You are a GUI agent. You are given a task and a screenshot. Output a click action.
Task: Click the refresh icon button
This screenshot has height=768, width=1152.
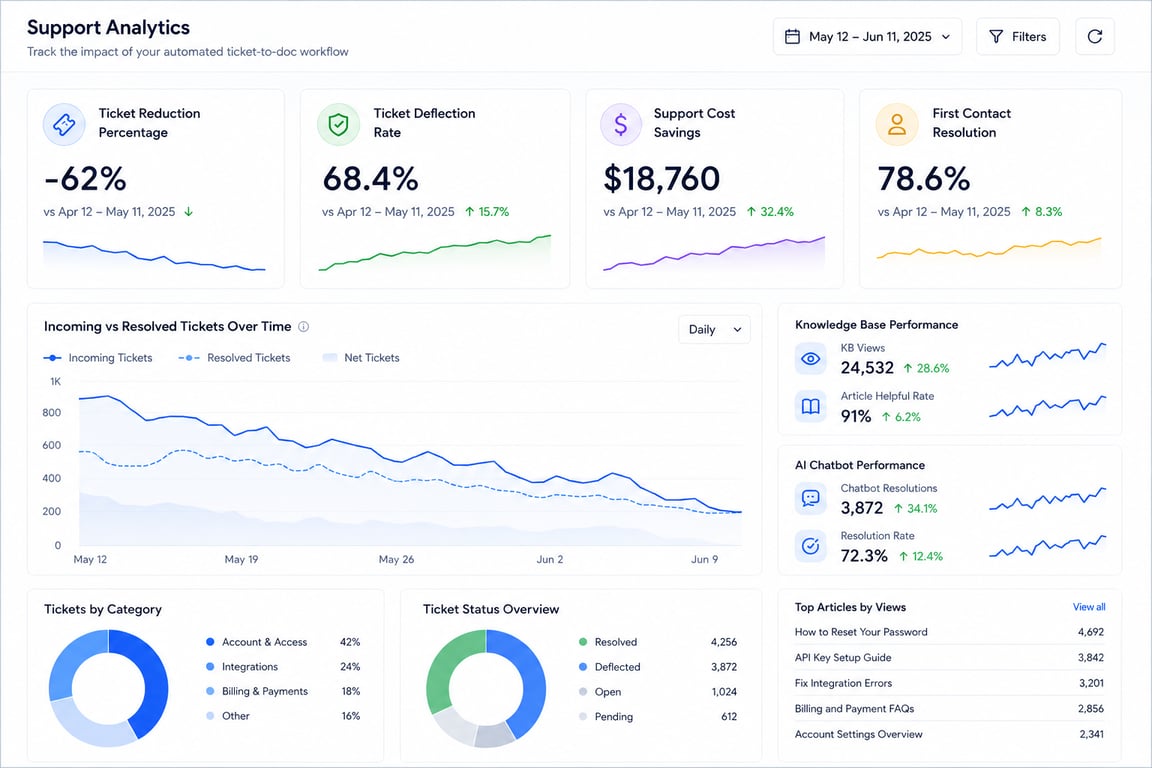click(x=1095, y=37)
